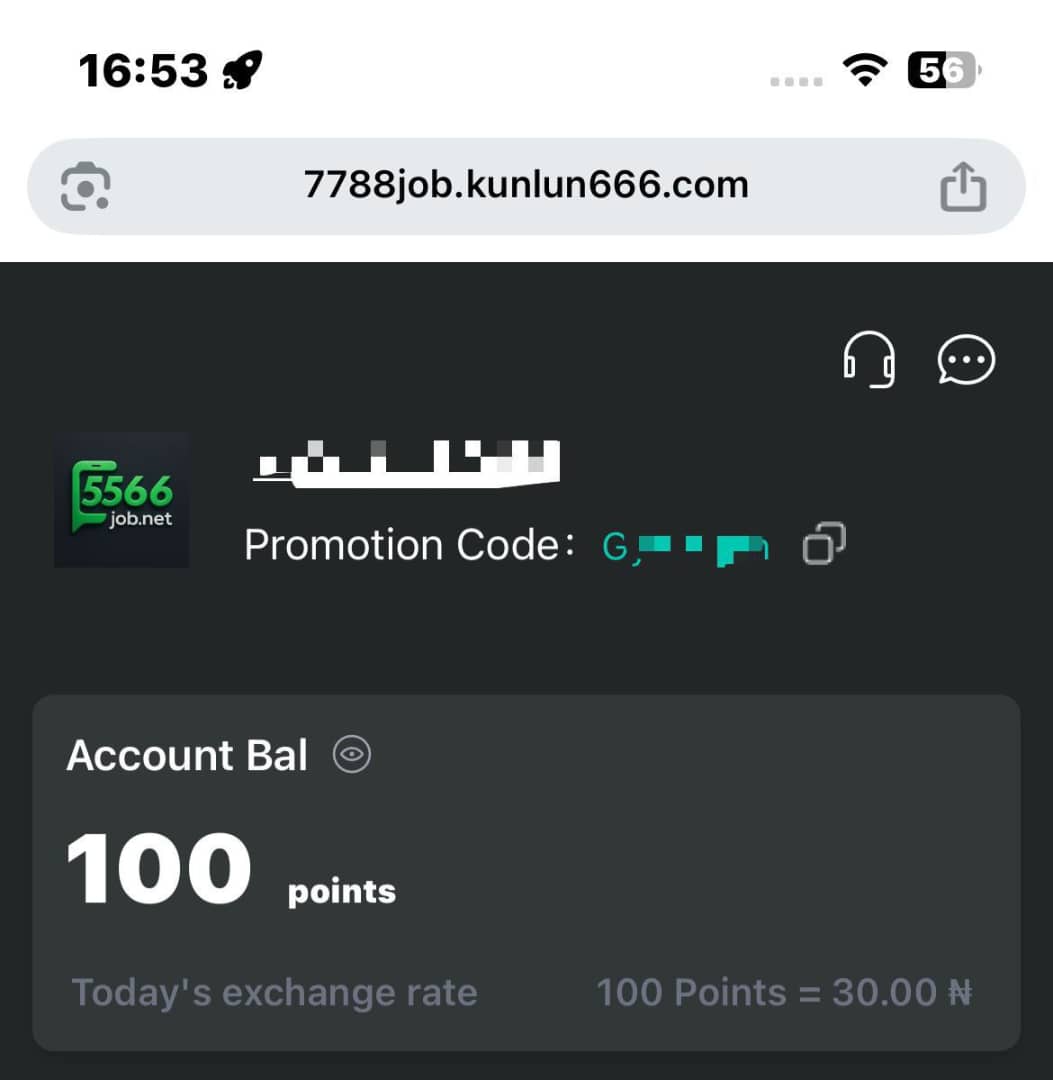The width and height of the screenshot is (1053, 1080).
Task: Hide the account balance with eye icon
Action: tap(352, 754)
